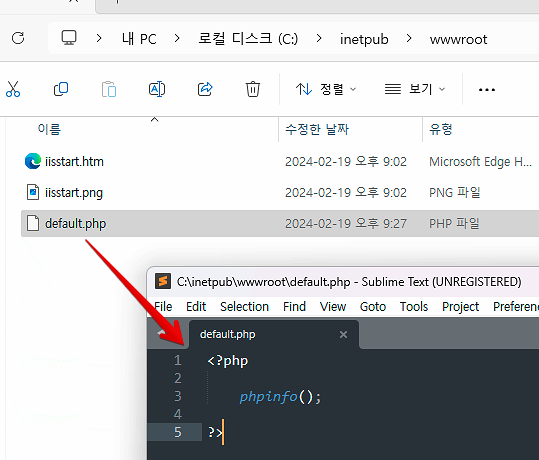
Task: Click wwwroot in the address bar
Action: 458,39
